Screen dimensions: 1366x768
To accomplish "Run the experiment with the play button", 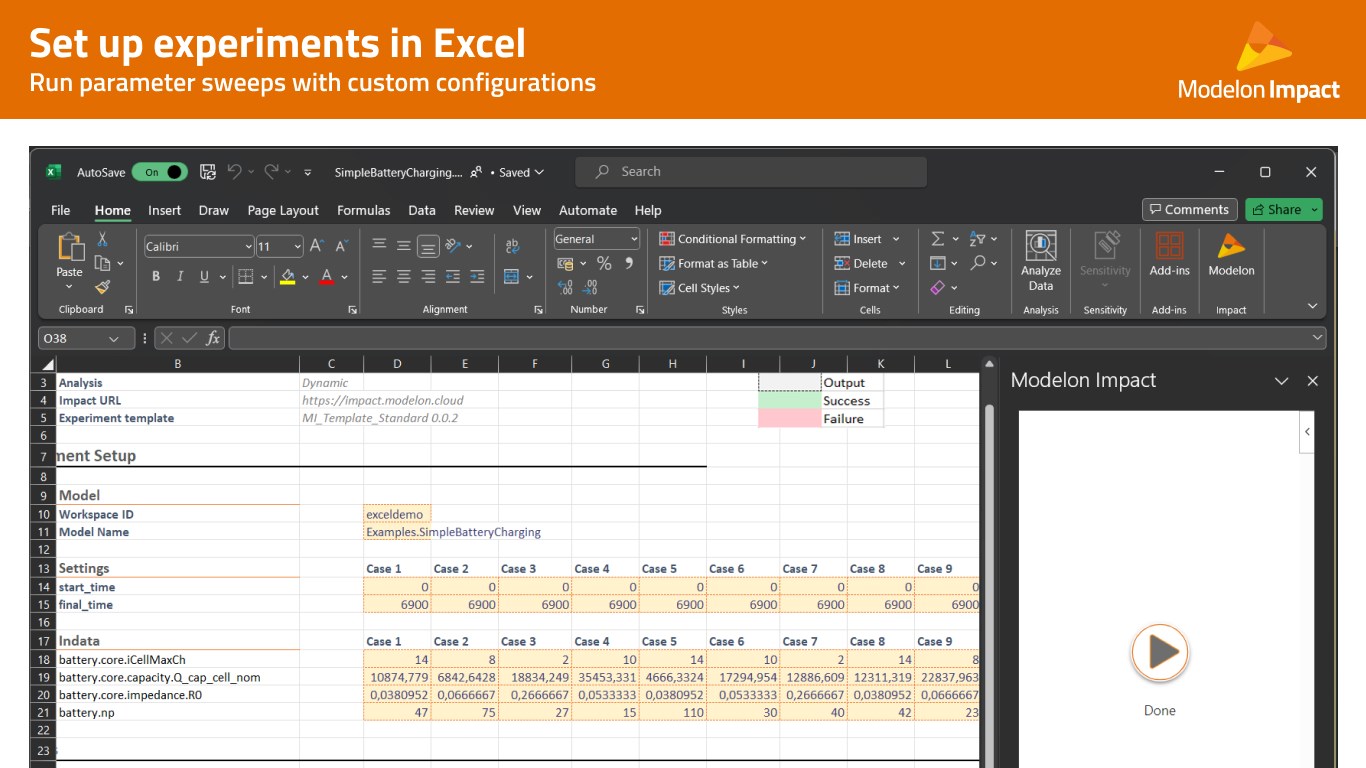I will pyautogui.click(x=1160, y=652).
